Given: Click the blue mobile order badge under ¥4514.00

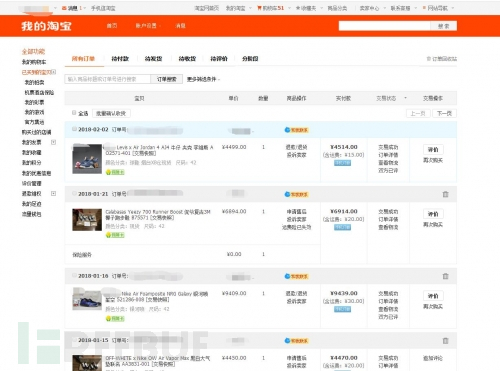Looking at the screenshot, I should [x=342, y=163].
